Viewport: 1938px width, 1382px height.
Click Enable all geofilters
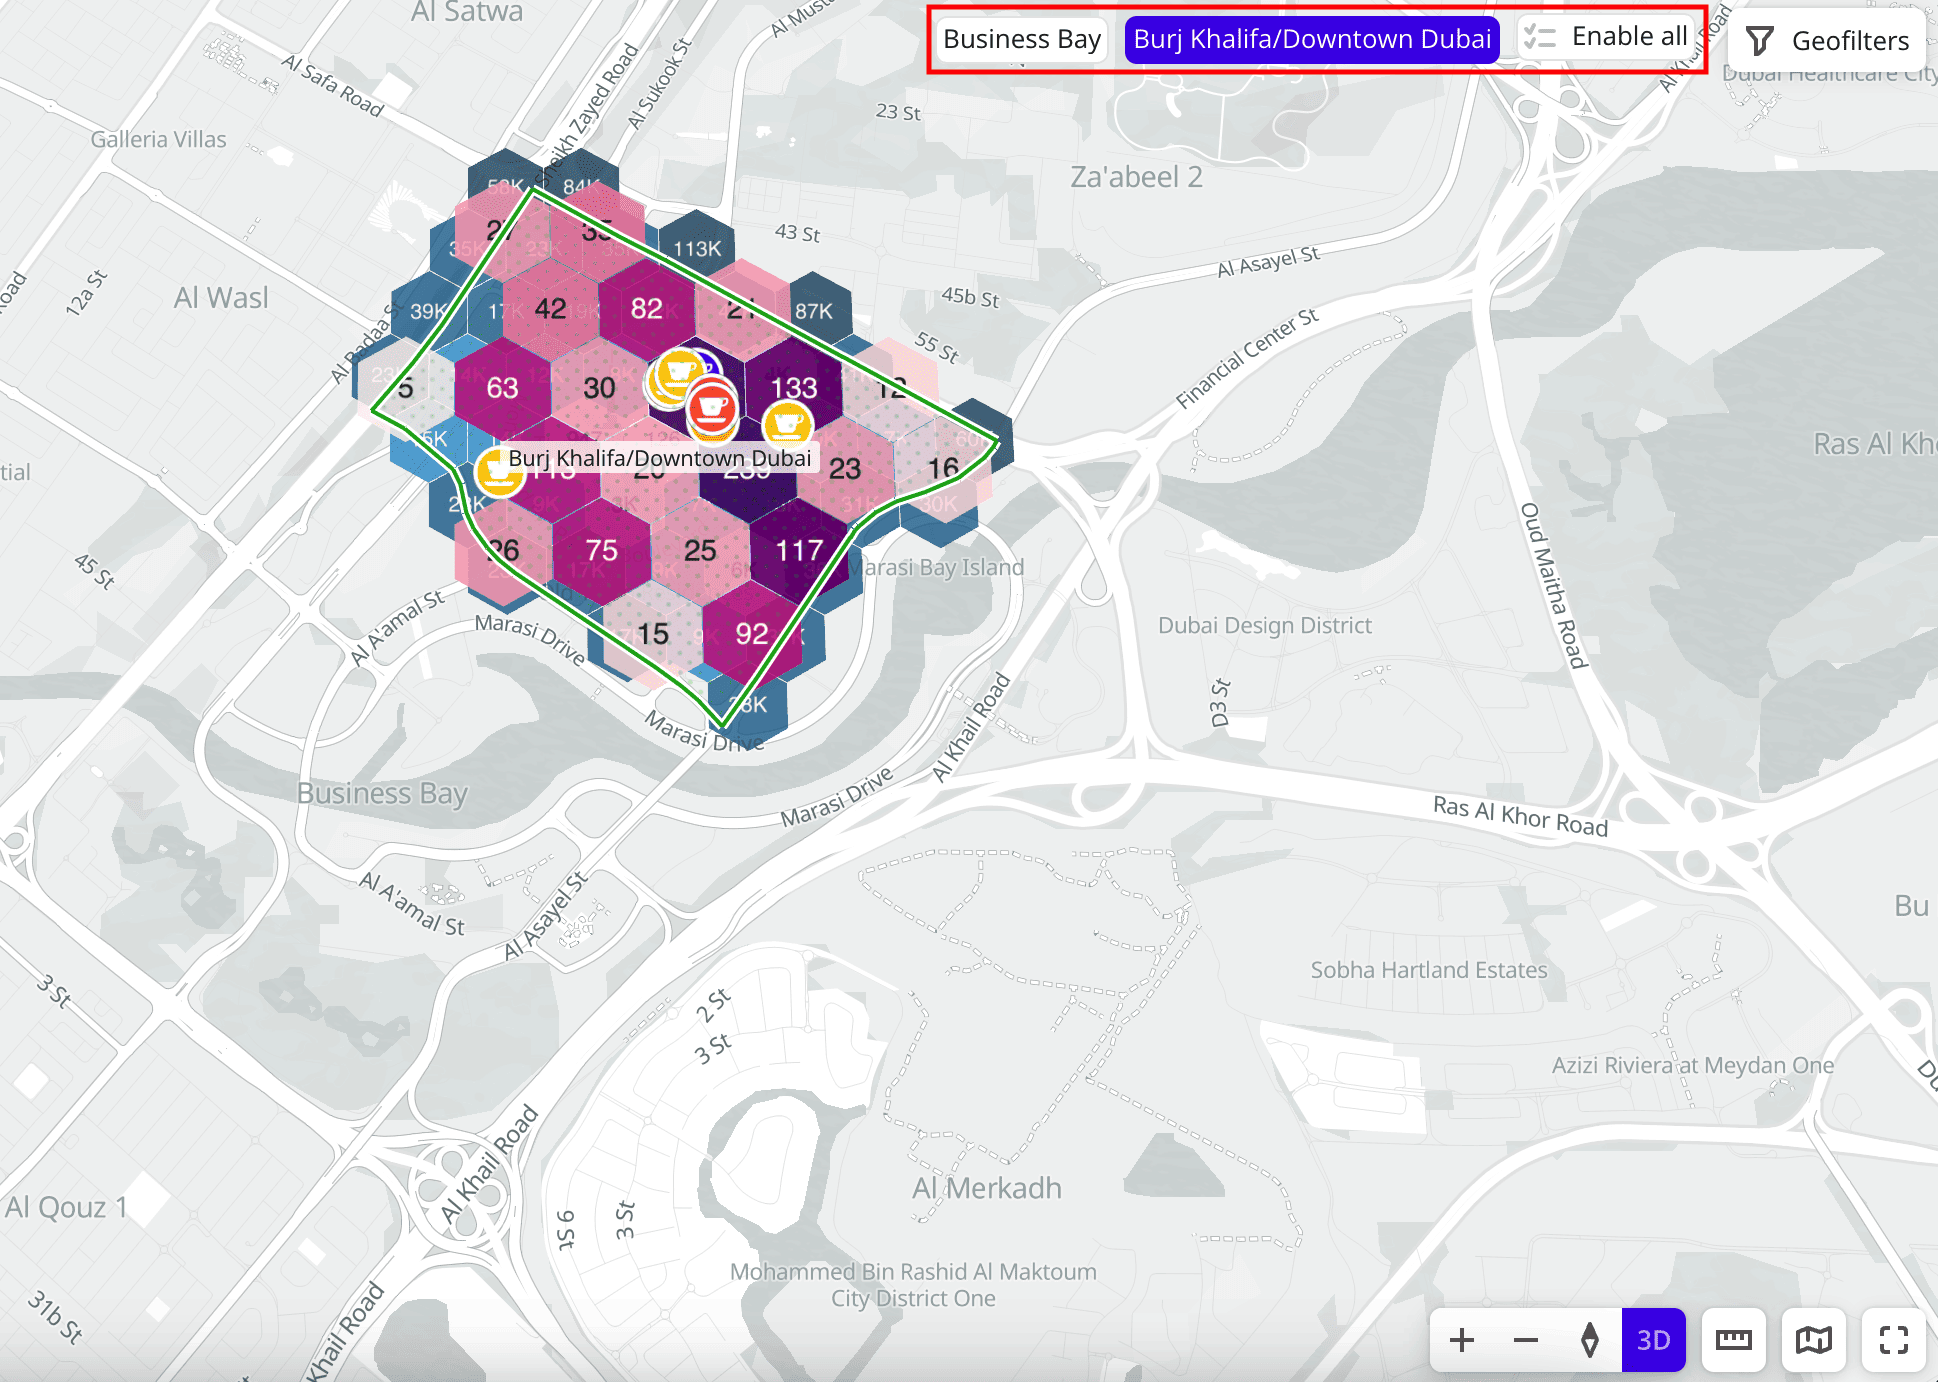click(1607, 37)
